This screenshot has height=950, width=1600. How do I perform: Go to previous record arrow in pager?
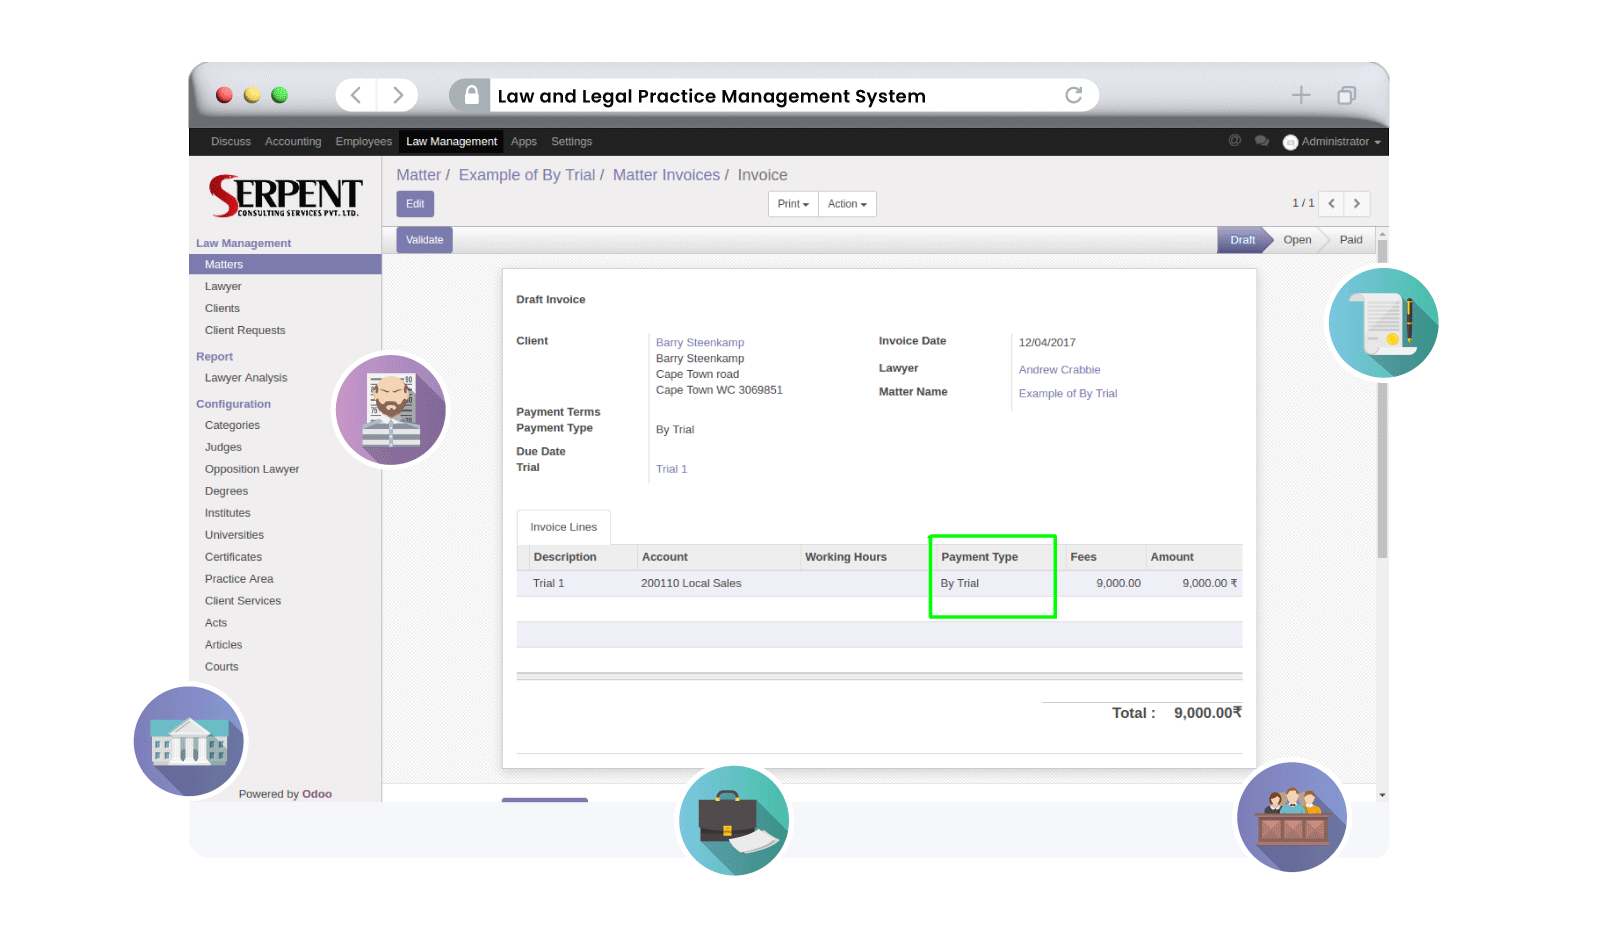(x=1331, y=204)
